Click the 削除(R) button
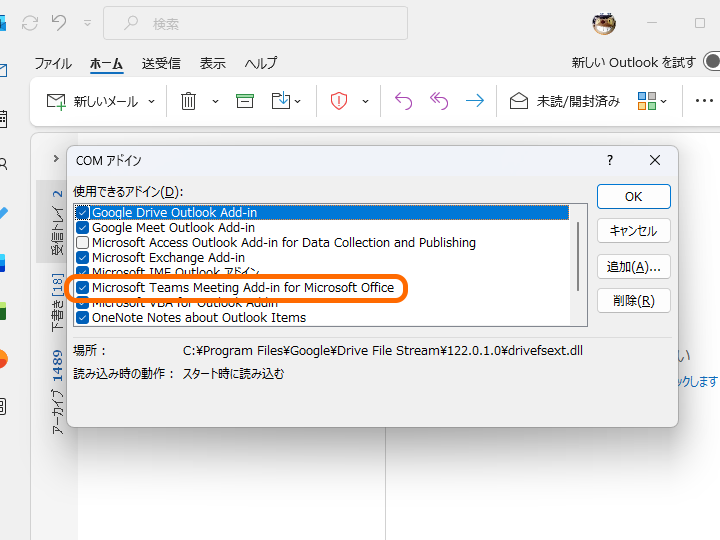 (634, 301)
